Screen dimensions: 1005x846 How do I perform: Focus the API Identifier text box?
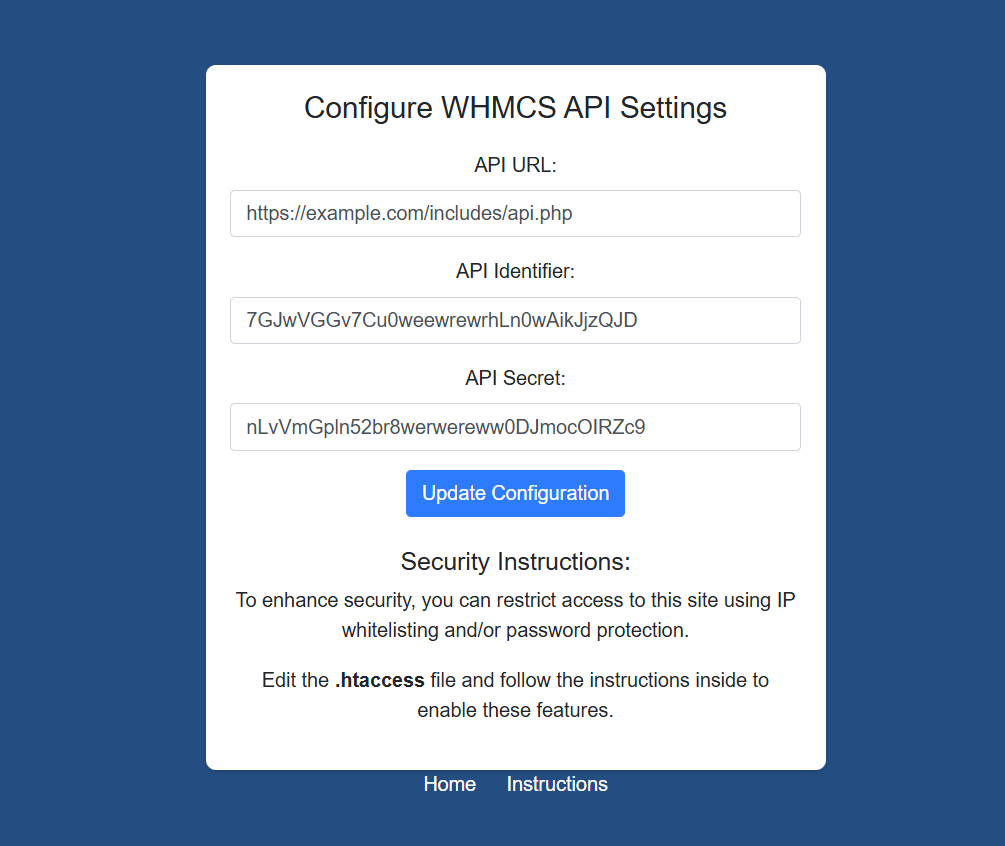pyautogui.click(x=515, y=321)
